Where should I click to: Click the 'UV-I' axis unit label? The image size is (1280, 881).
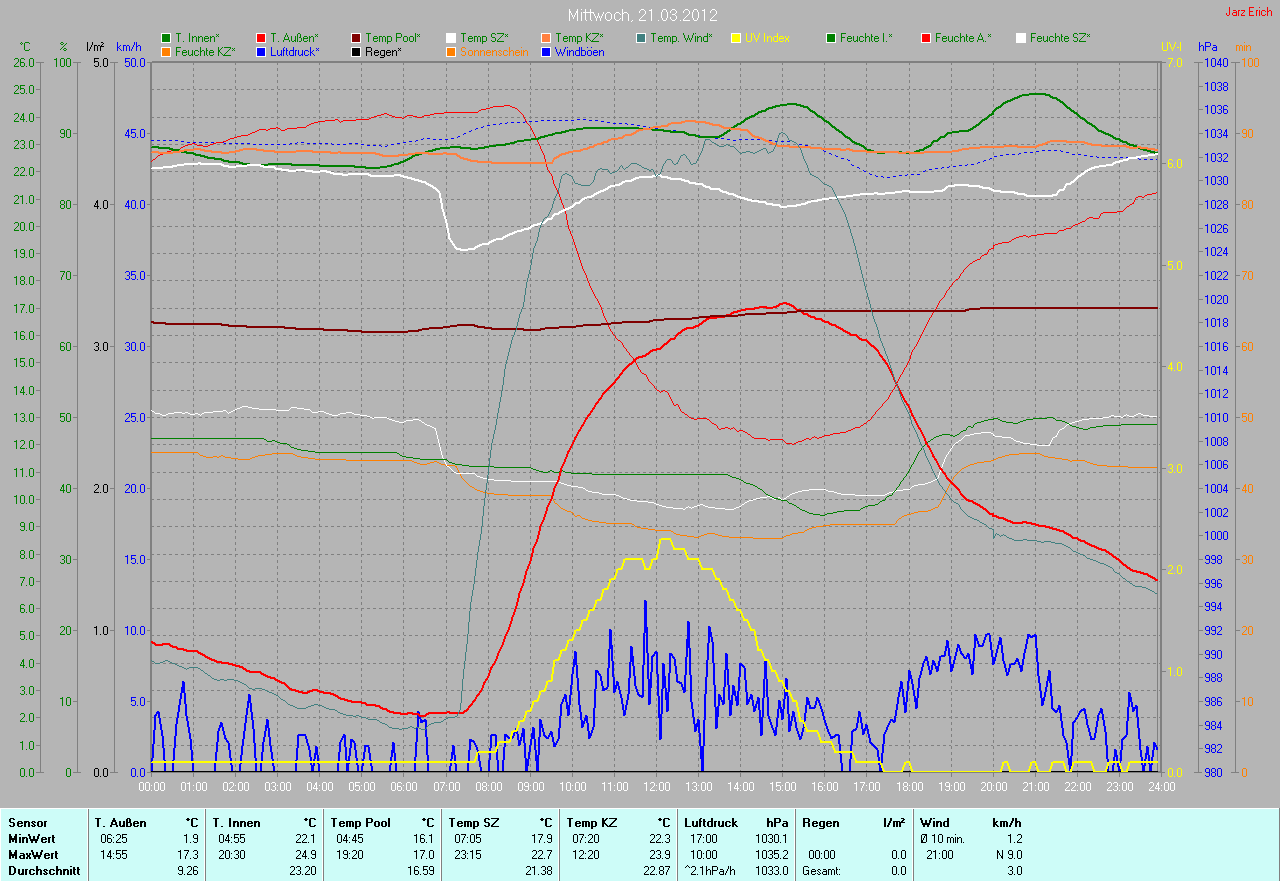tap(1171, 47)
